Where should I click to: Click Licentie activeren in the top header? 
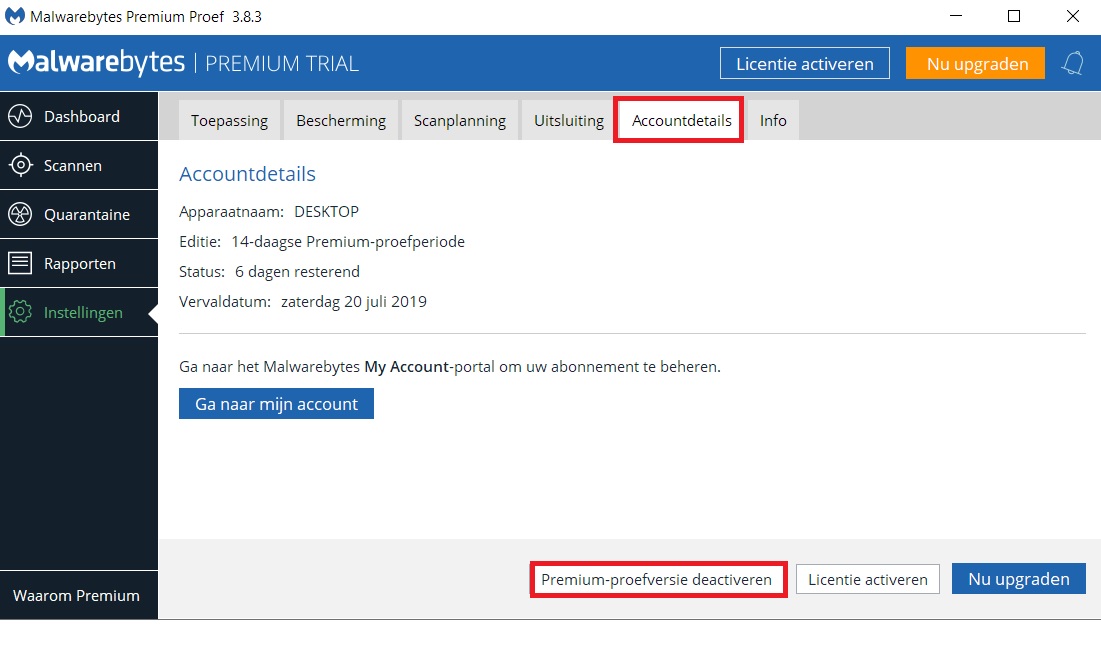[804, 63]
